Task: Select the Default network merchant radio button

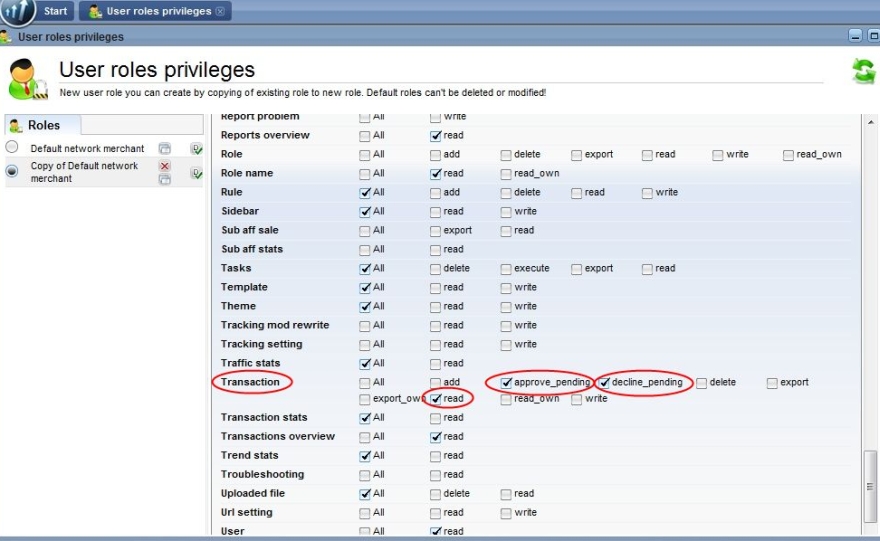Action: pyautogui.click(x=13, y=147)
